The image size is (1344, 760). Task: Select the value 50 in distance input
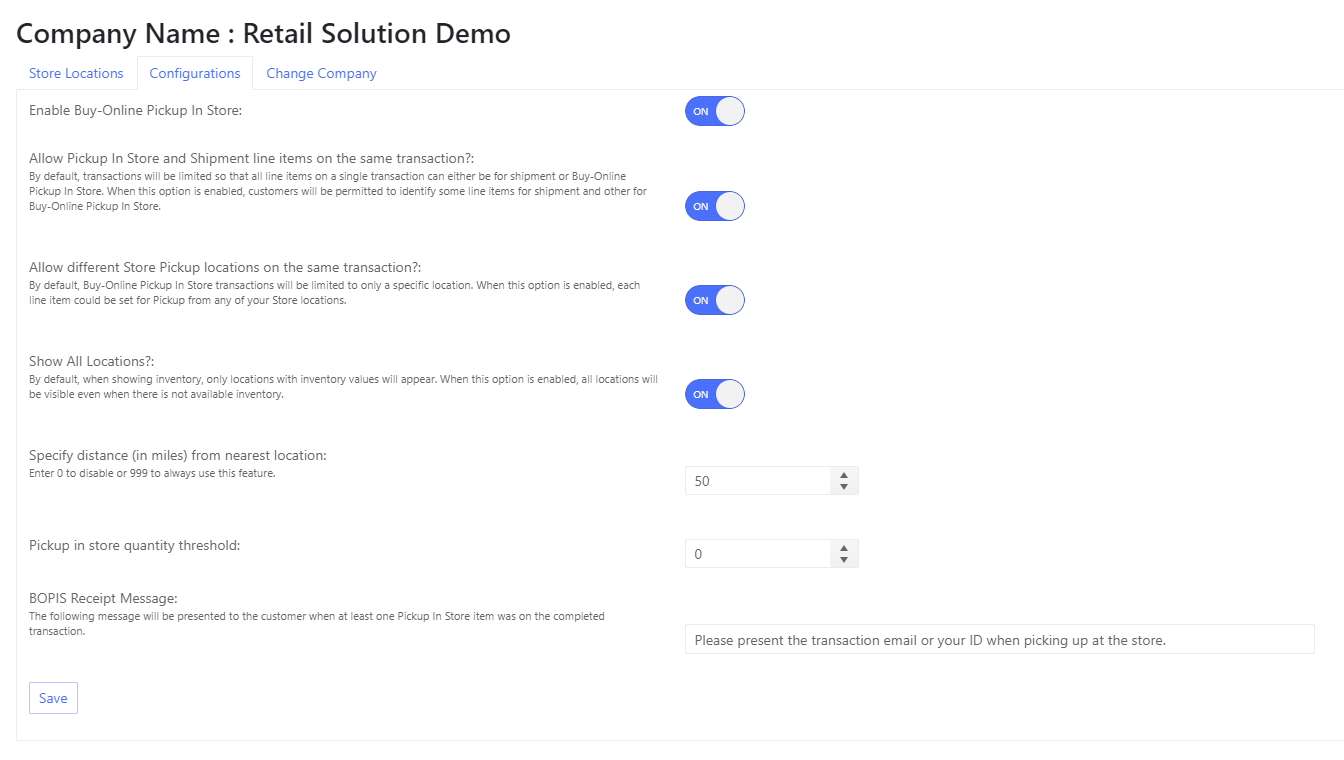pos(702,480)
